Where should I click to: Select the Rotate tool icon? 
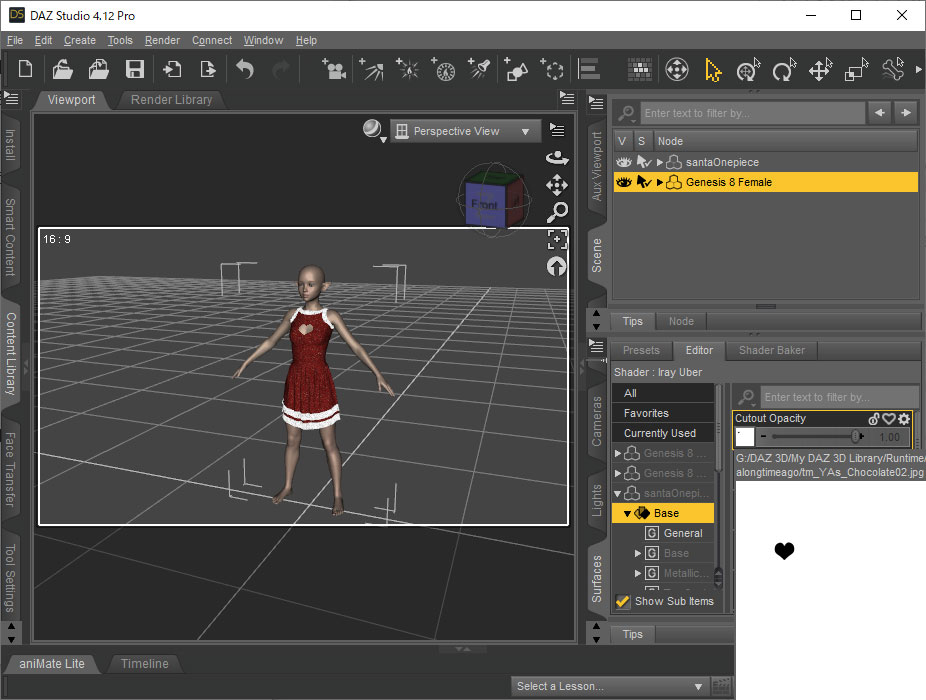click(x=784, y=70)
